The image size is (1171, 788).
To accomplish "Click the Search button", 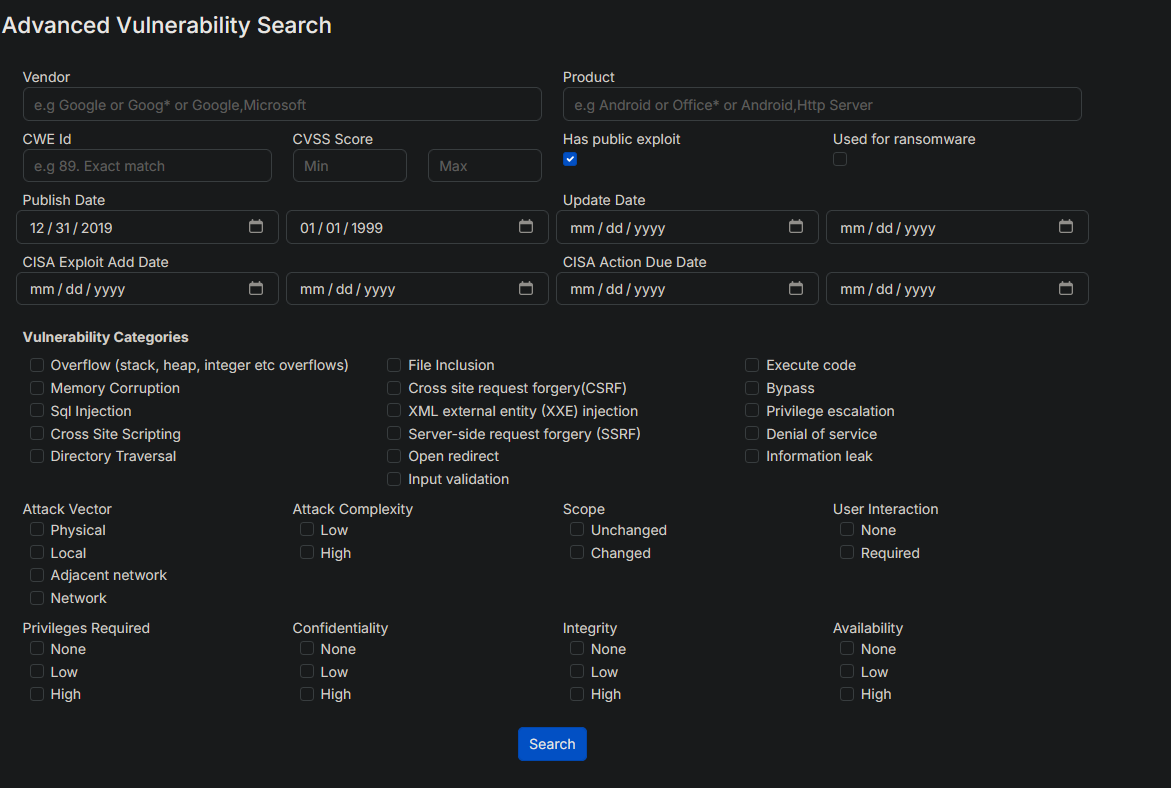I will 552,744.
